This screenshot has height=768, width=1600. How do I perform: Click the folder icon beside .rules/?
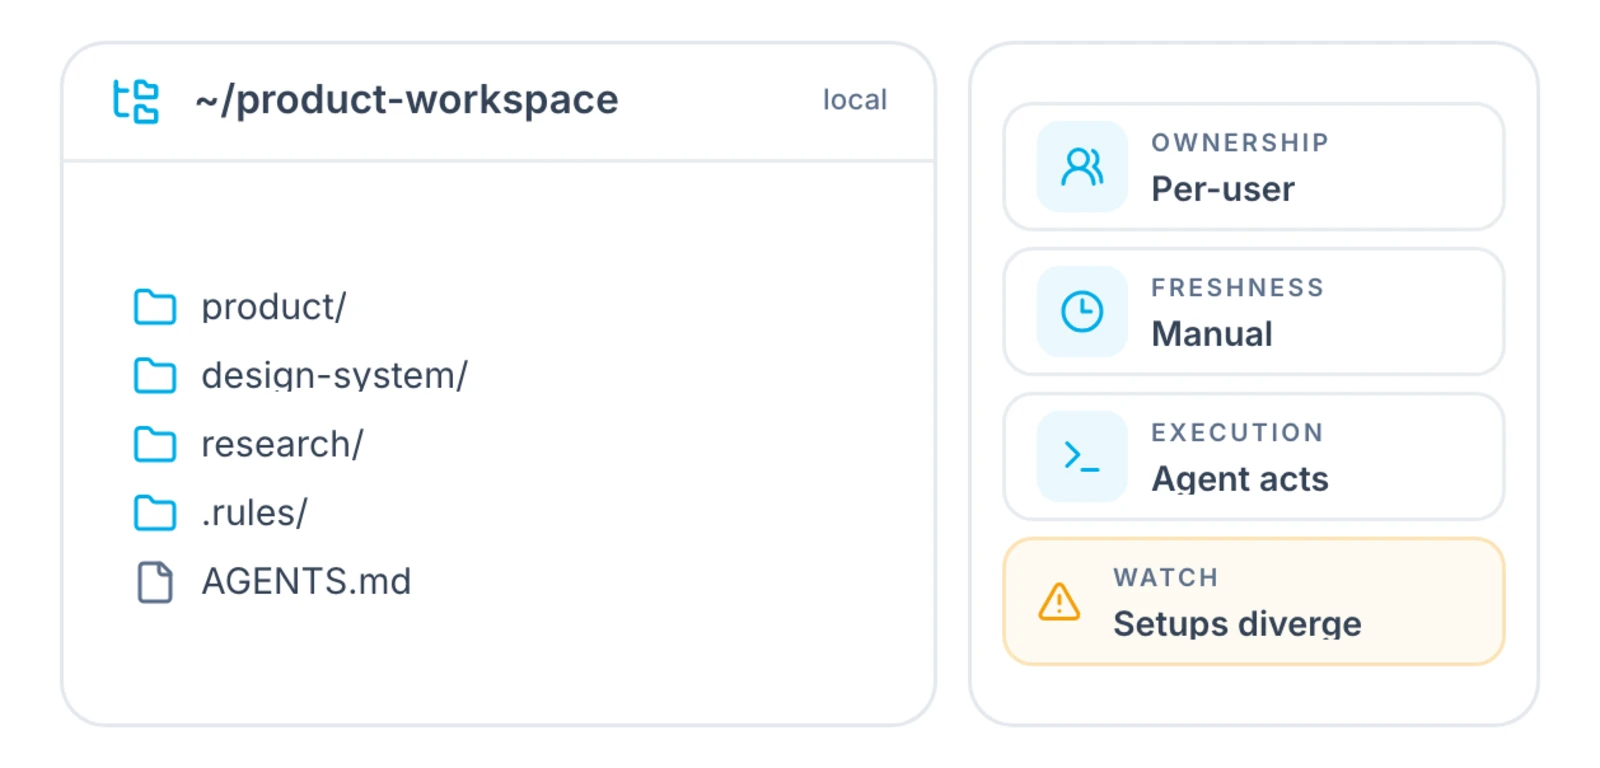[155, 513]
